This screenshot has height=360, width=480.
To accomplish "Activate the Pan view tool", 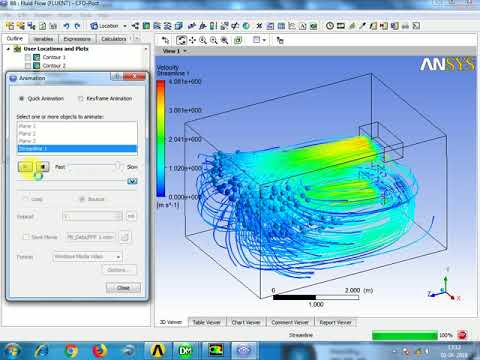I will [x=192, y=40].
